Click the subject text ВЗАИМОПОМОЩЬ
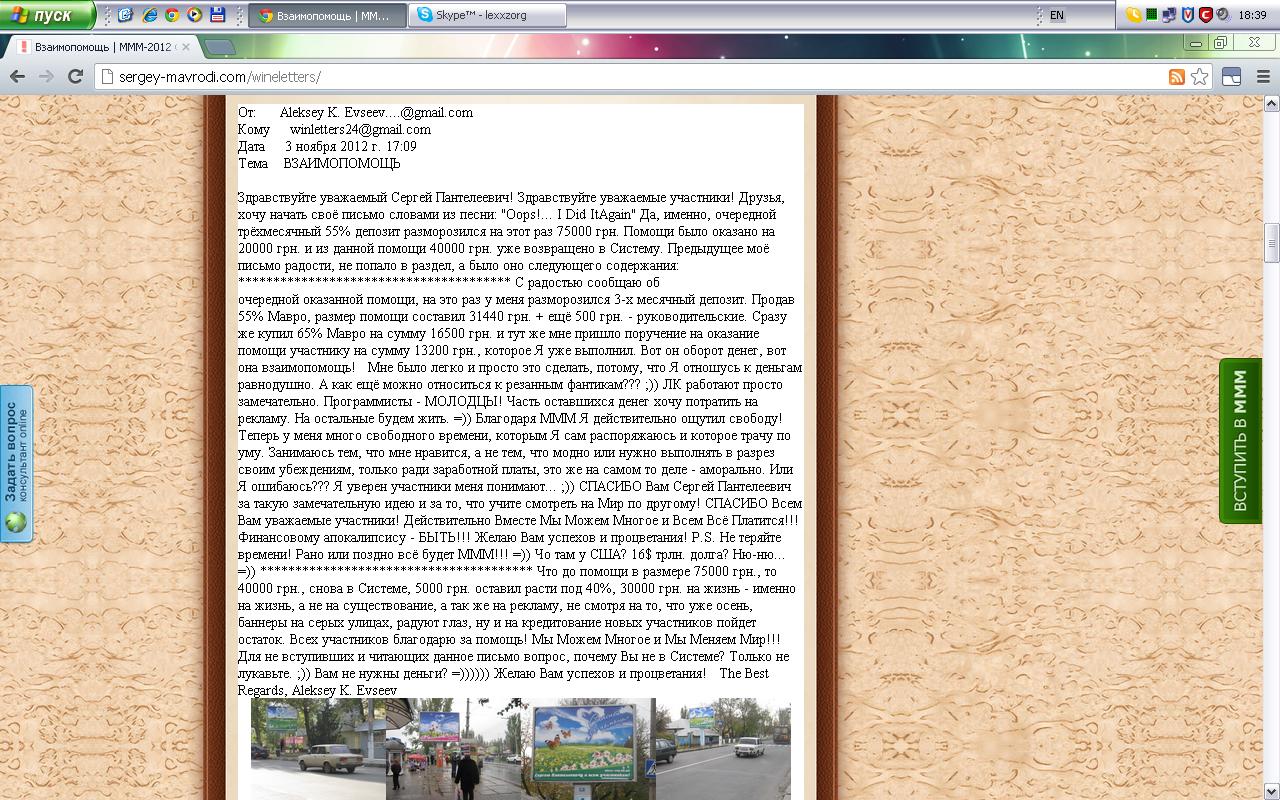 341,164
